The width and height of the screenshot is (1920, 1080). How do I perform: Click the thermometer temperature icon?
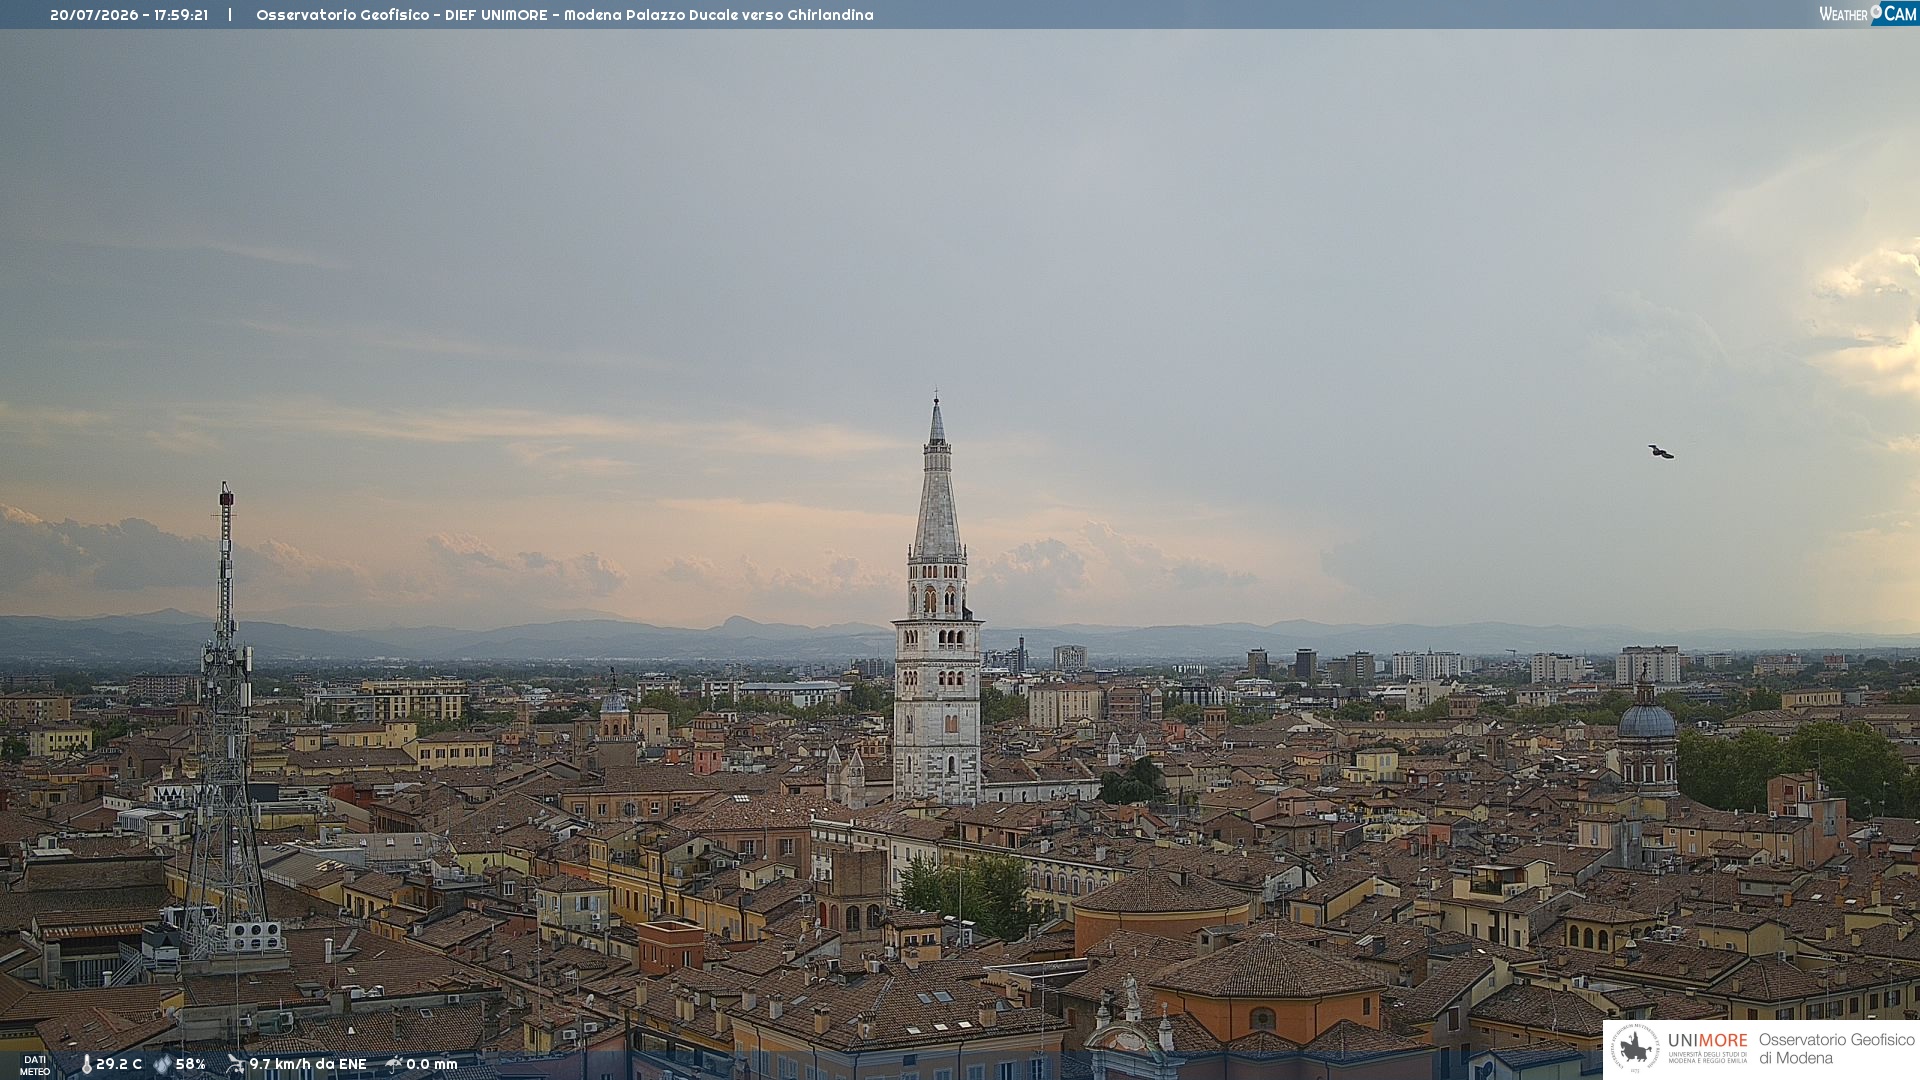86,1065
